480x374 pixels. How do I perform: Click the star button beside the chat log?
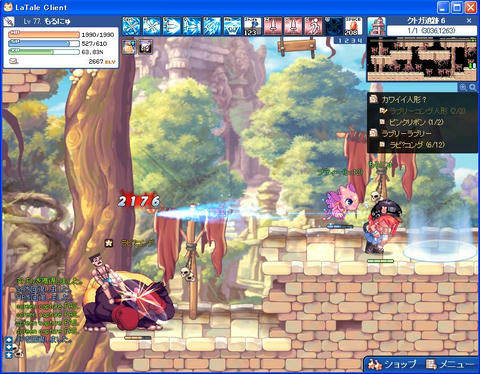tap(9, 355)
